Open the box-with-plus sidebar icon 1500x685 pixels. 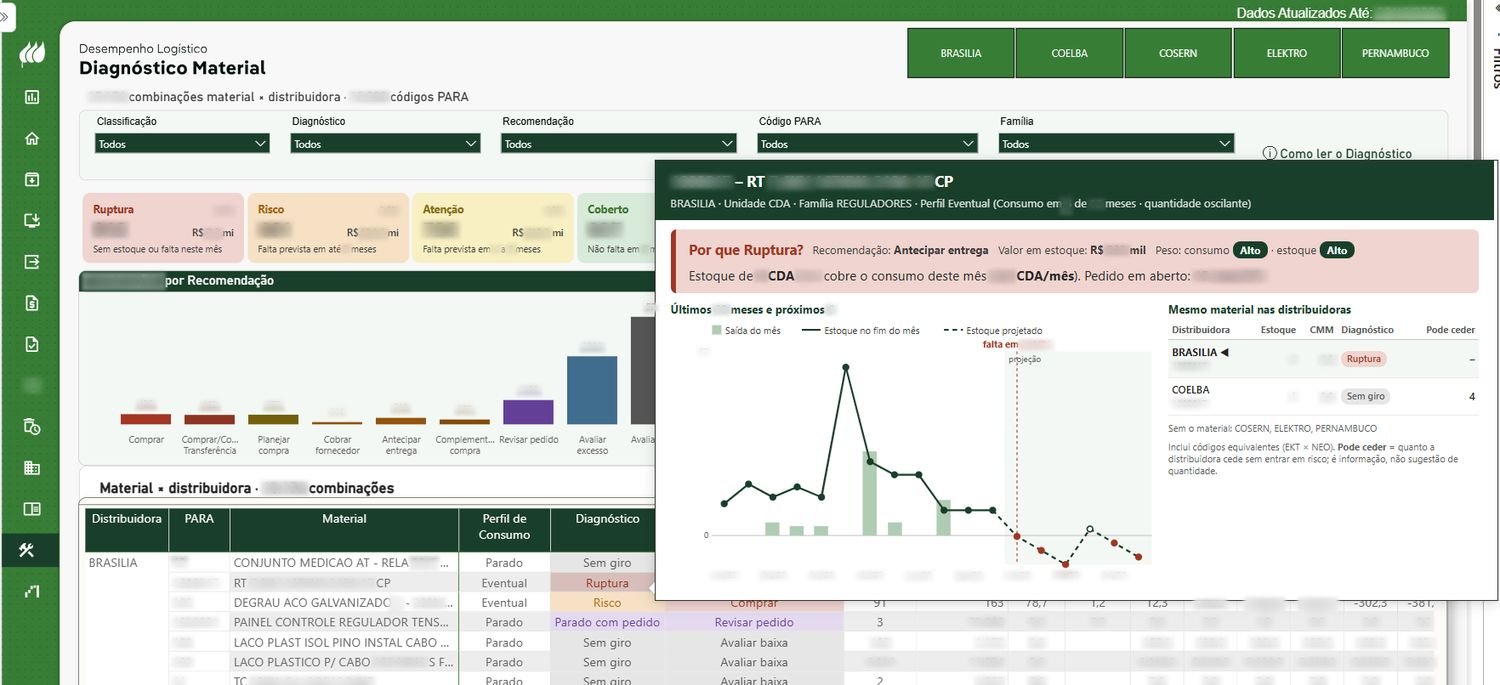[x=32, y=180]
